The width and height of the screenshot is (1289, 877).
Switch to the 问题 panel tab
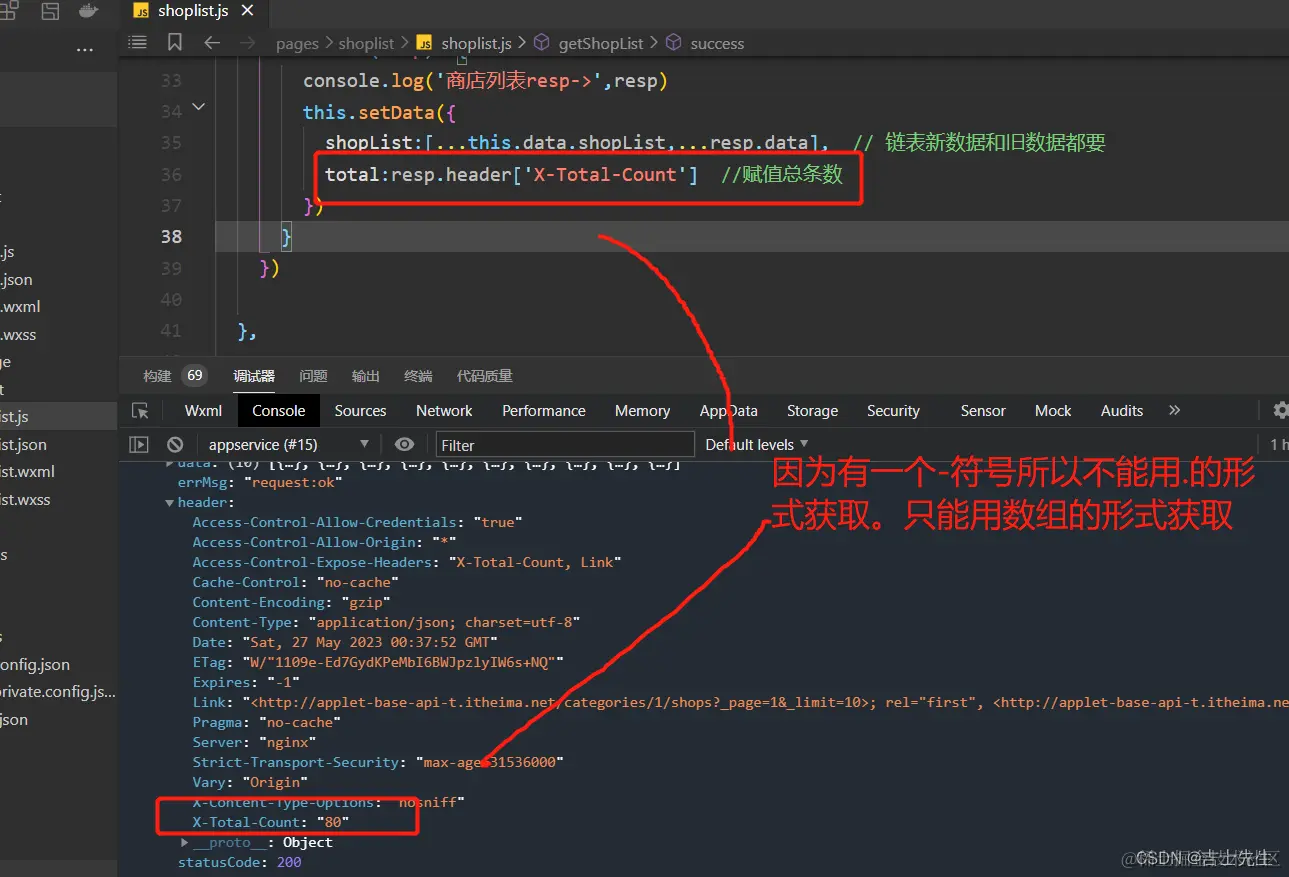[x=313, y=376]
